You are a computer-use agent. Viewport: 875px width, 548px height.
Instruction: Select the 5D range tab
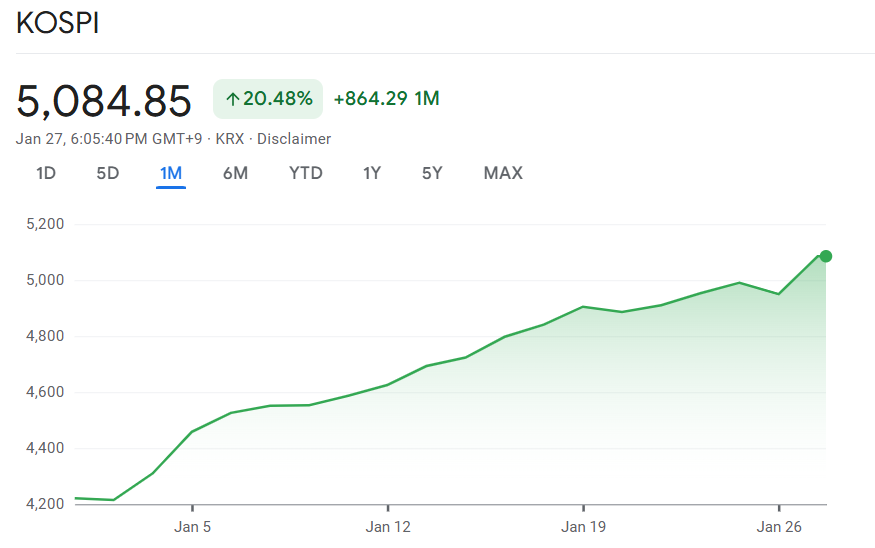108,173
